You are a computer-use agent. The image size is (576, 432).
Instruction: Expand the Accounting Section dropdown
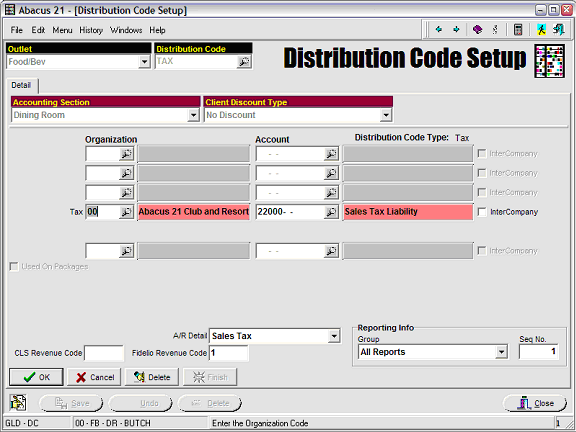(x=193, y=115)
